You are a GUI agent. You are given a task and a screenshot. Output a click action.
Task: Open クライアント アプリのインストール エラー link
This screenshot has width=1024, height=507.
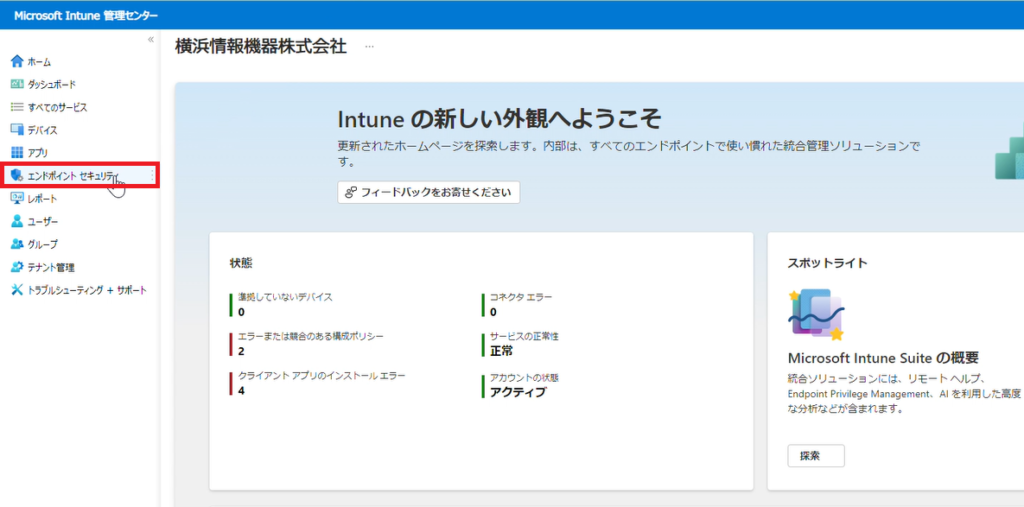click(321, 376)
